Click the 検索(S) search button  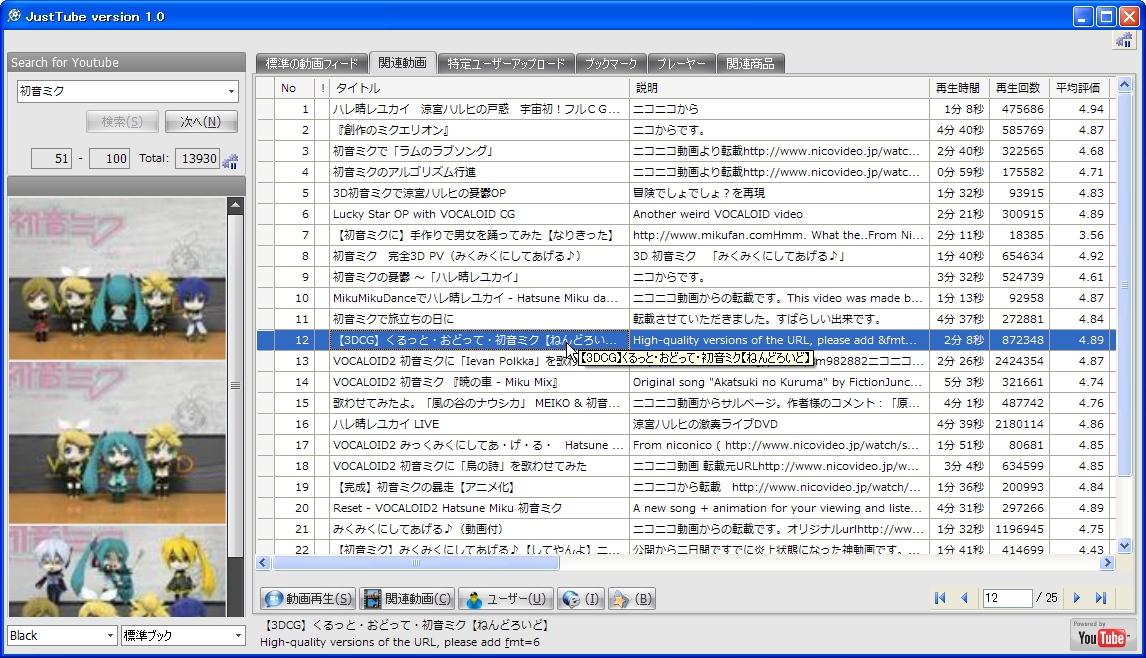point(122,121)
